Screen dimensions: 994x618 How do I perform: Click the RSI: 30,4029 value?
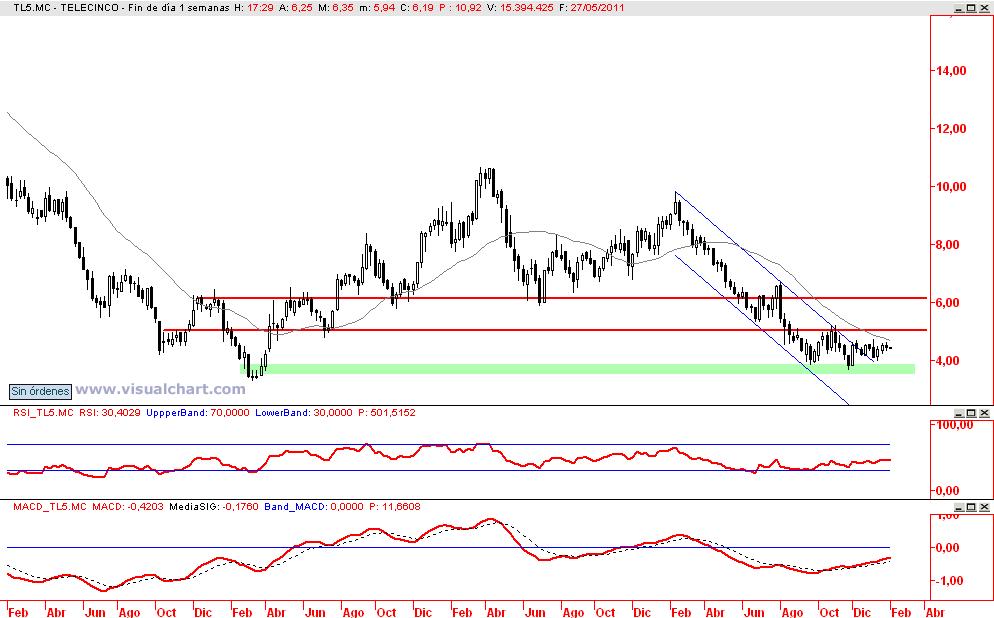click(x=110, y=413)
